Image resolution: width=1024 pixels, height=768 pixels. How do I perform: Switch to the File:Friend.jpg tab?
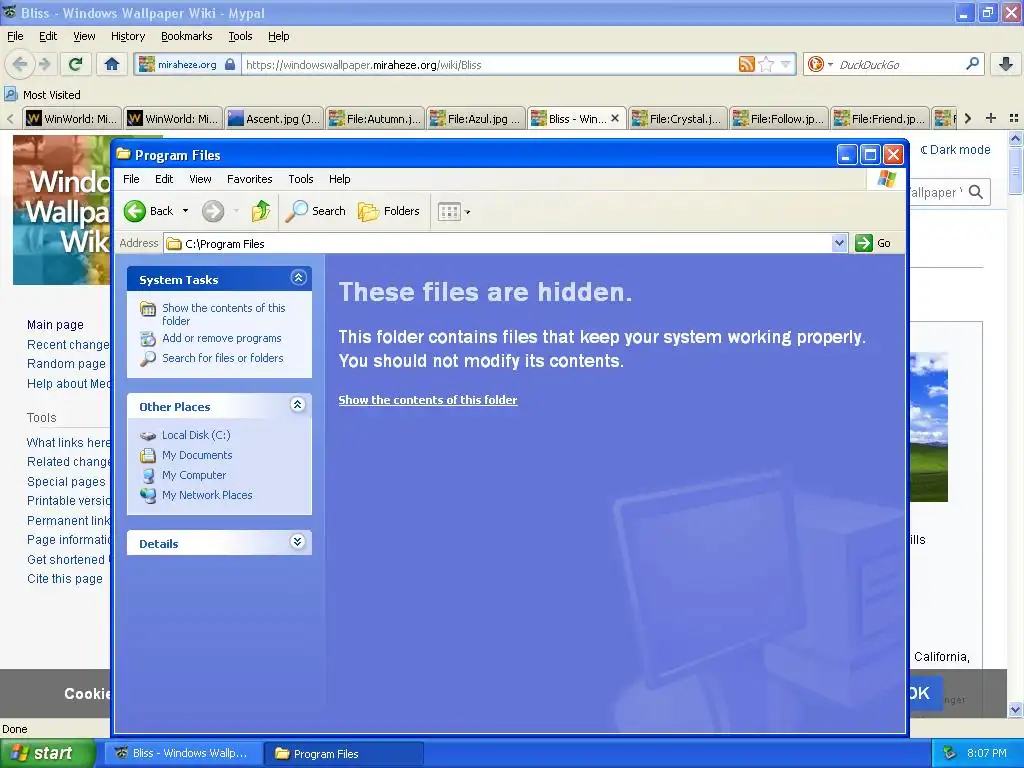coord(880,118)
